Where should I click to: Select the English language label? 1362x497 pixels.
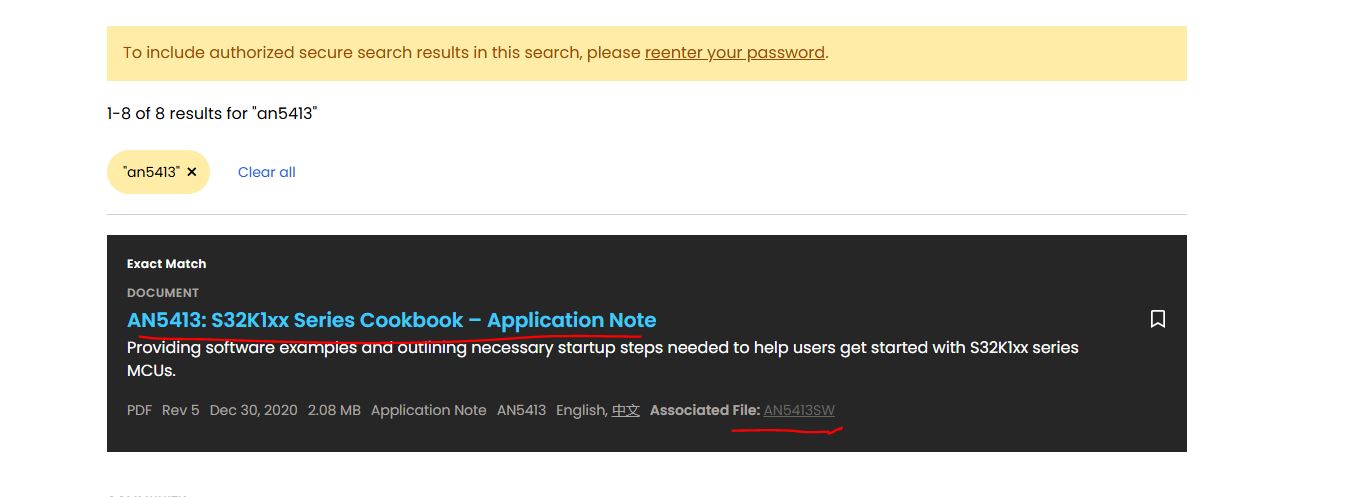point(580,410)
